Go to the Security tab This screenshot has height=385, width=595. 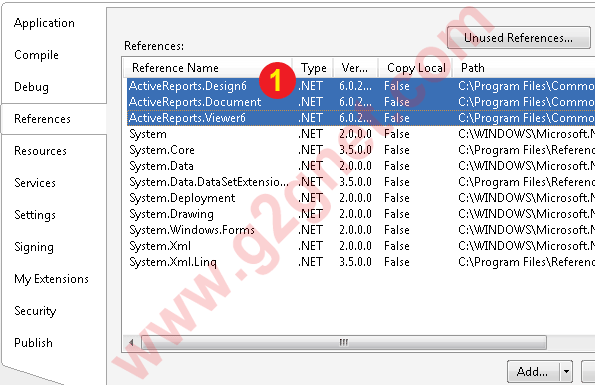(35, 311)
